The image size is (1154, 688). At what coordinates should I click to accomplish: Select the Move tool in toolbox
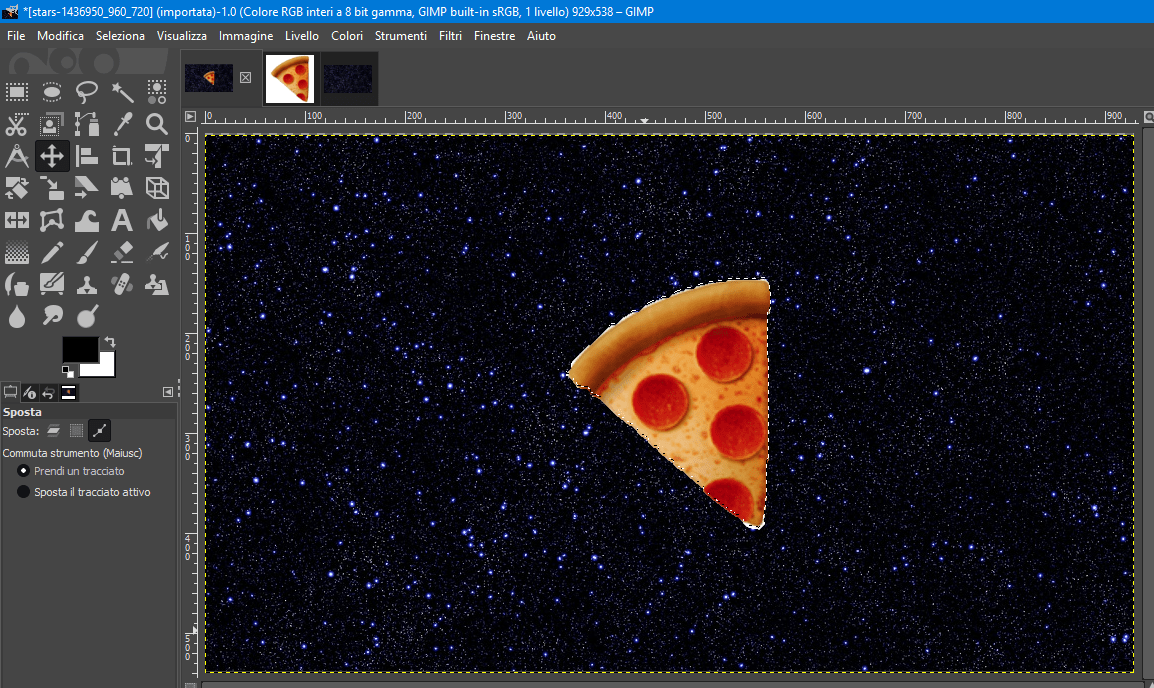(52, 156)
